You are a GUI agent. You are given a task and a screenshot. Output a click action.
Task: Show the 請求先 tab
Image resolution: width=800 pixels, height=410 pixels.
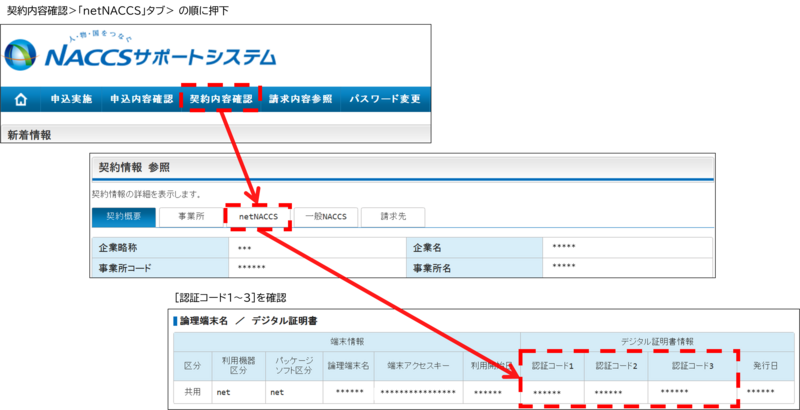(391, 216)
